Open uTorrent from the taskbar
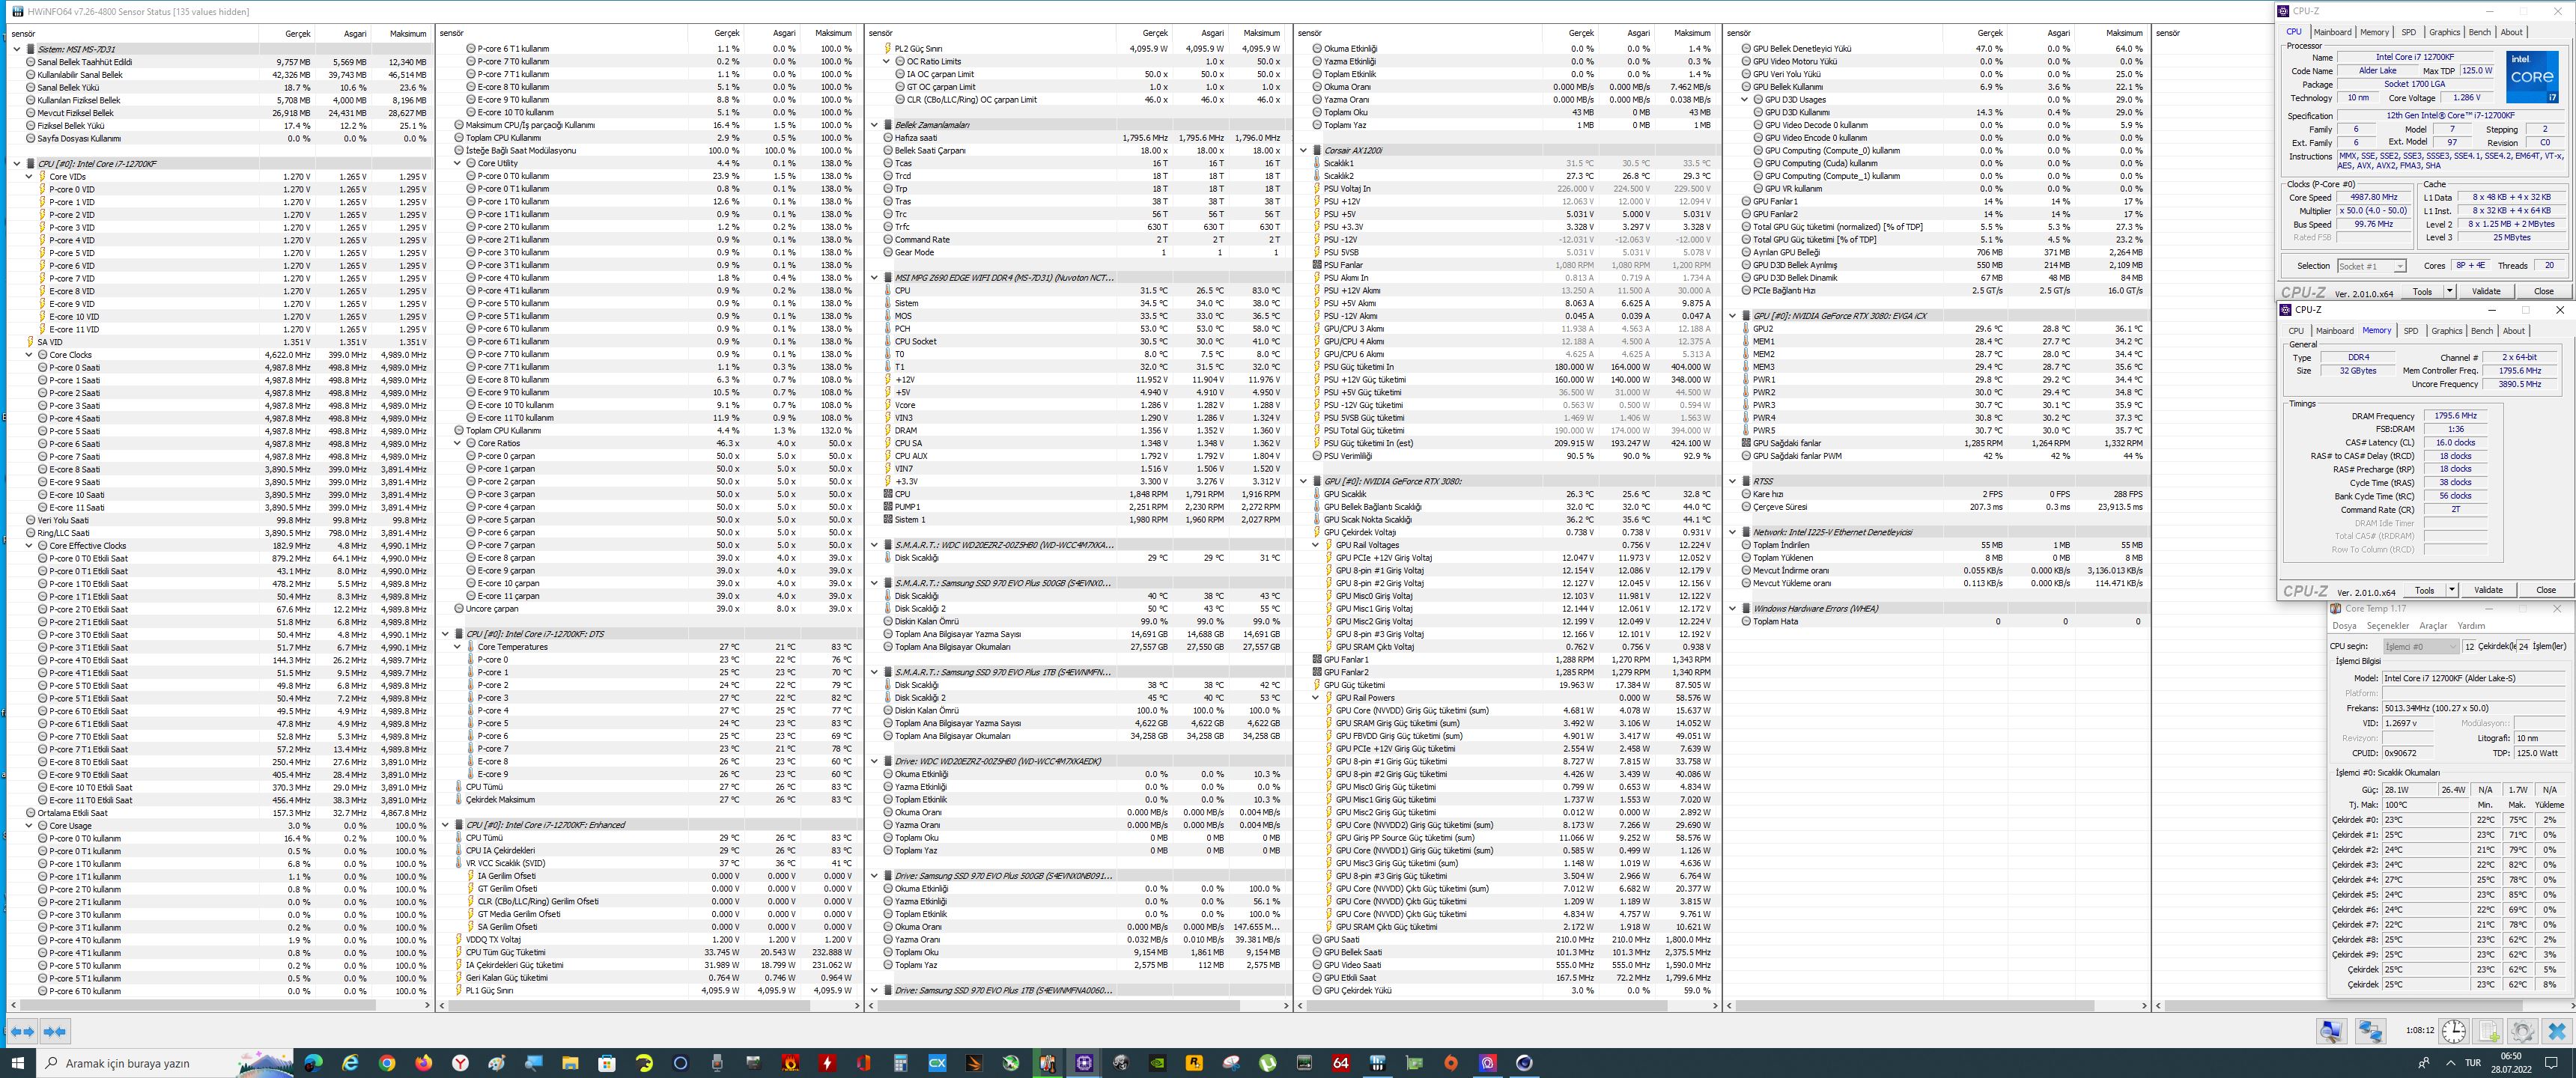This screenshot has height=1078, width=2576. click(x=1268, y=1063)
